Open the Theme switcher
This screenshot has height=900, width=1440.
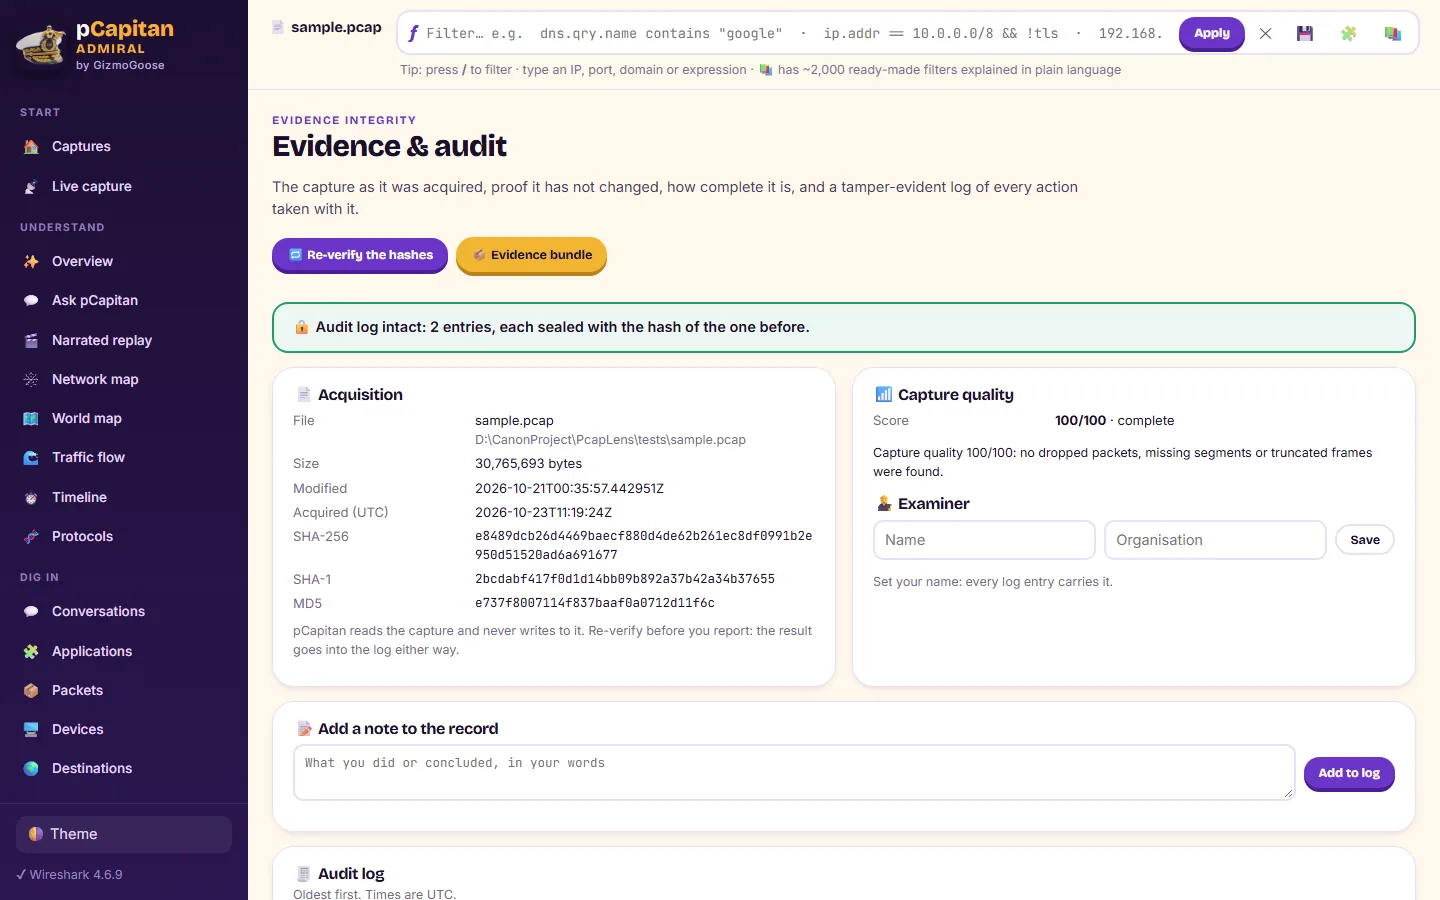(124, 834)
